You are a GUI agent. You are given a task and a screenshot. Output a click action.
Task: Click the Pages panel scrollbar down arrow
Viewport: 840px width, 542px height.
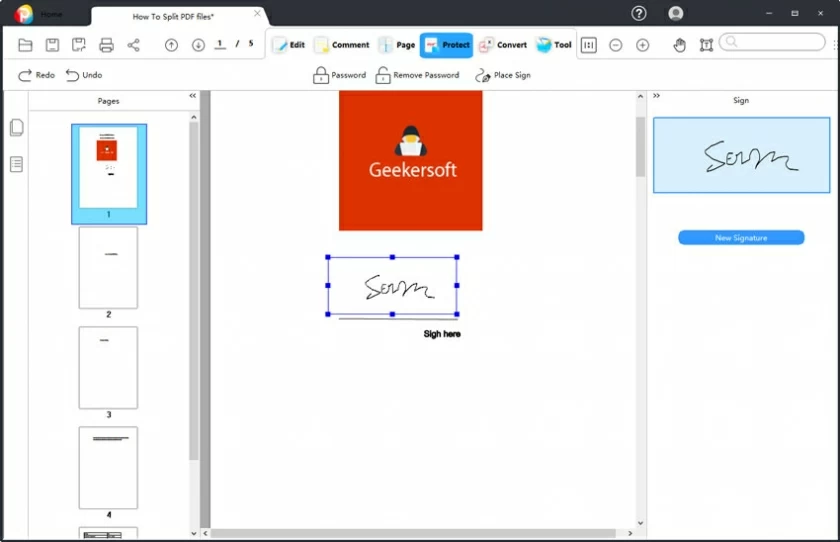[x=193, y=533]
